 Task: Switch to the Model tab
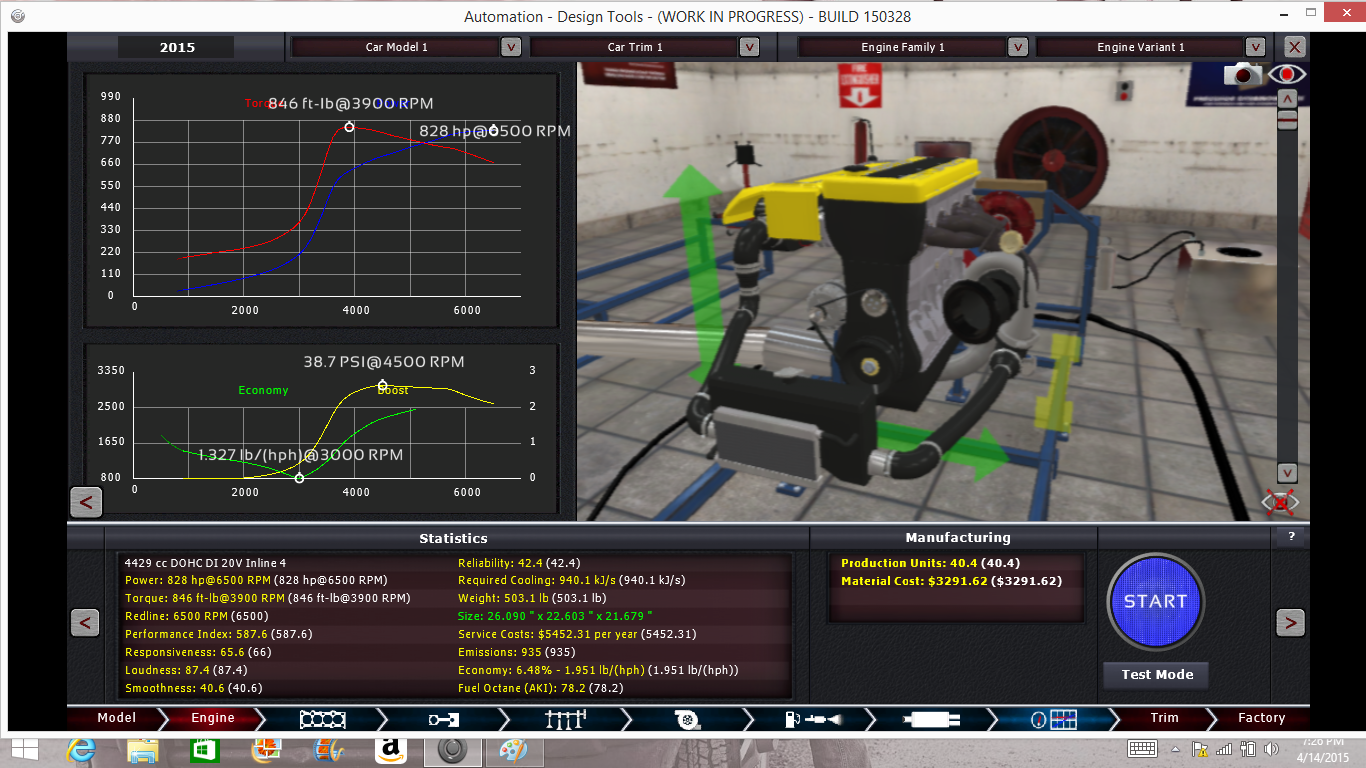[117, 718]
